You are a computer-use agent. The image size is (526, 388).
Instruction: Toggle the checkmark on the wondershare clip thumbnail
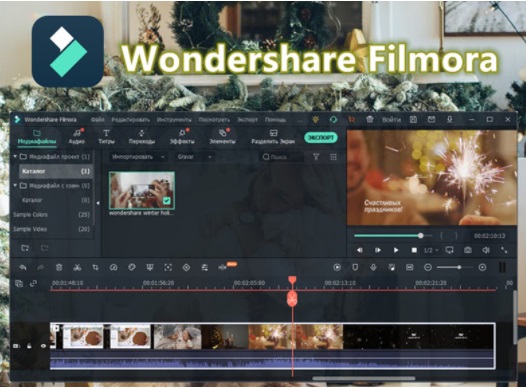(167, 201)
